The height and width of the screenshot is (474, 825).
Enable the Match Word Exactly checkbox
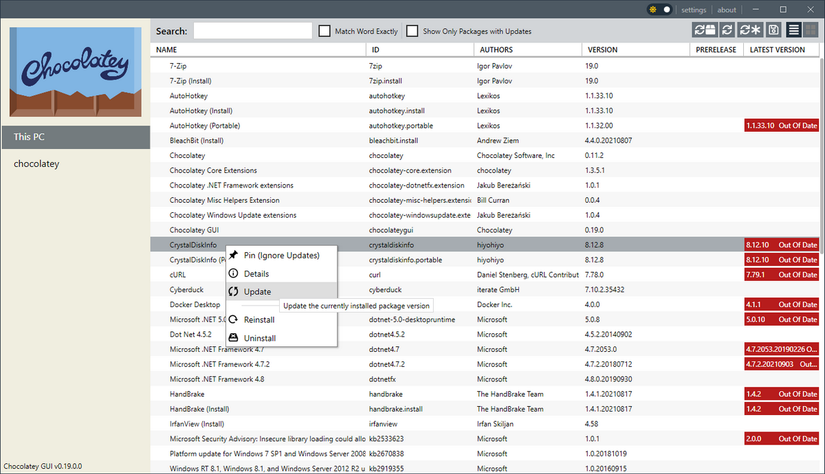click(325, 31)
